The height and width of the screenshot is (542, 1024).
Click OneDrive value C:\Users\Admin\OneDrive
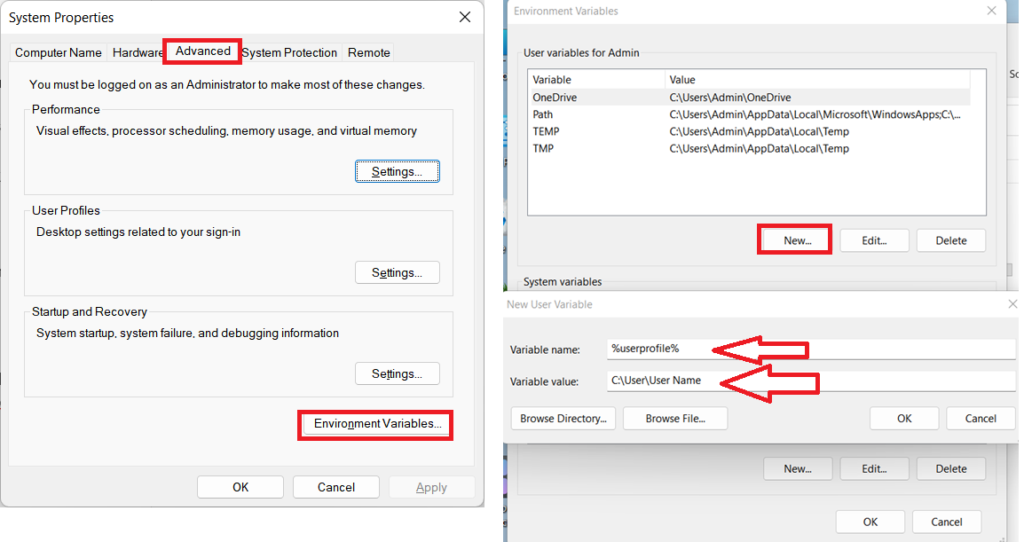729,97
